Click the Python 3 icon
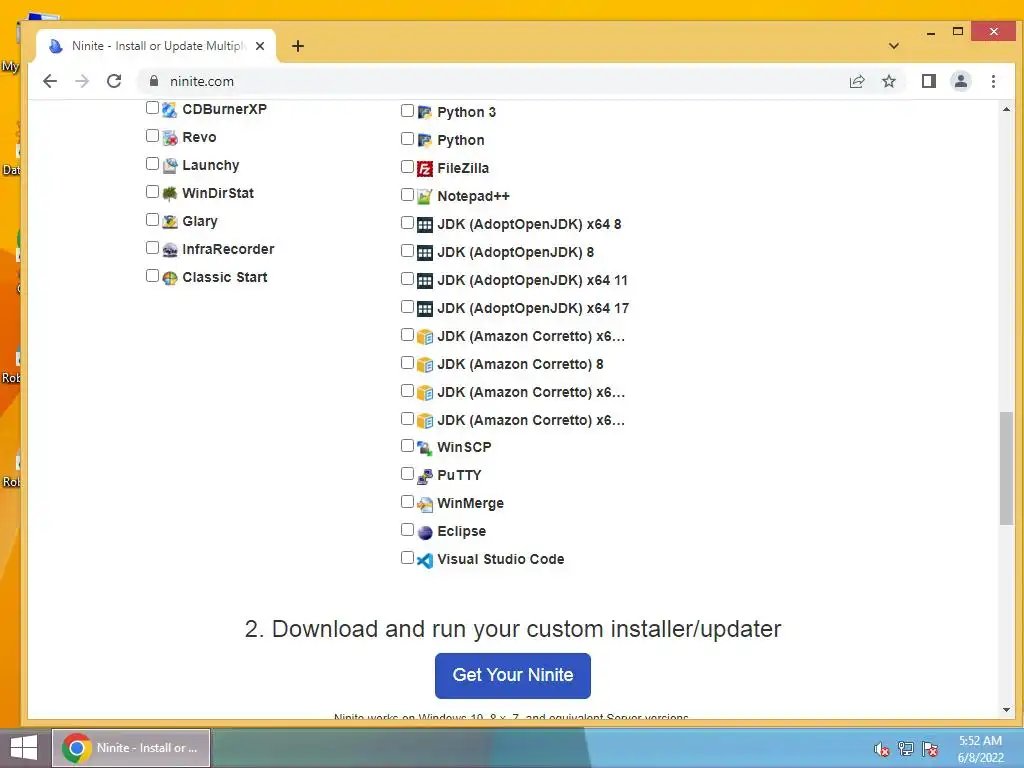 [x=424, y=112]
